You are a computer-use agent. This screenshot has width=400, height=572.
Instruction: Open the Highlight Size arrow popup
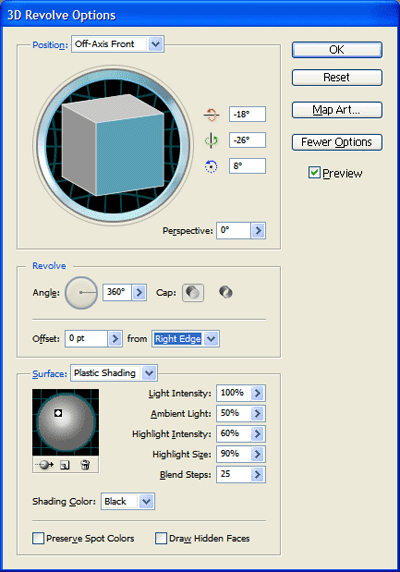coord(258,454)
